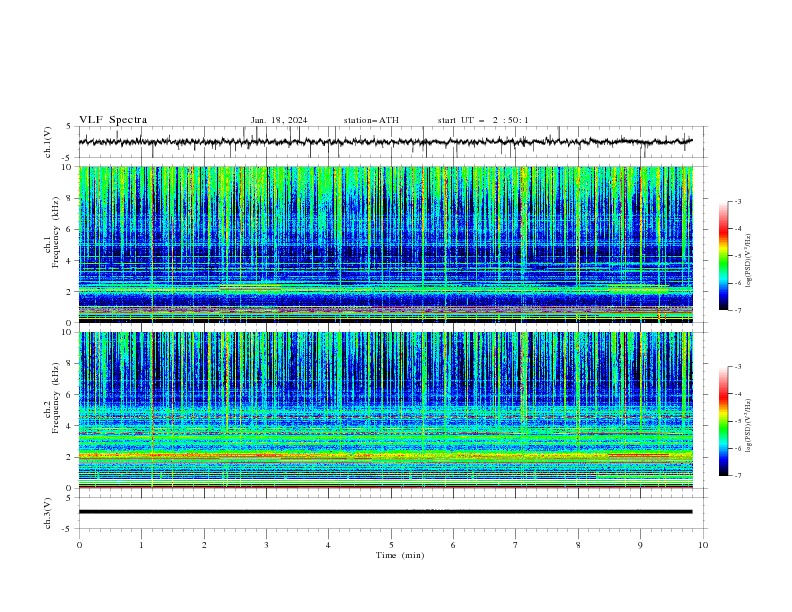Image resolution: width=792 pixels, height=612 pixels.
Task: Click time axis tick label "9"
Action: (x=640, y=545)
